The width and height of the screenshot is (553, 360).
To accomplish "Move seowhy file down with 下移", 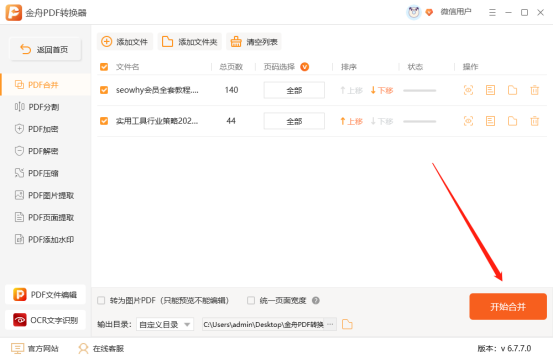I will pyautogui.click(x=382, y=90).
